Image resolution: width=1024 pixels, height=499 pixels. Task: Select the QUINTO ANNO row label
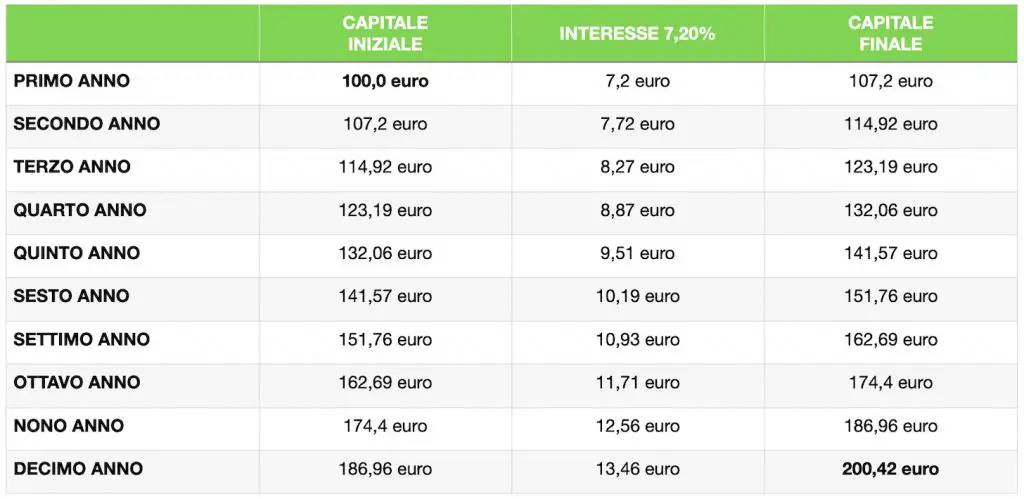[x=76, y=253]
